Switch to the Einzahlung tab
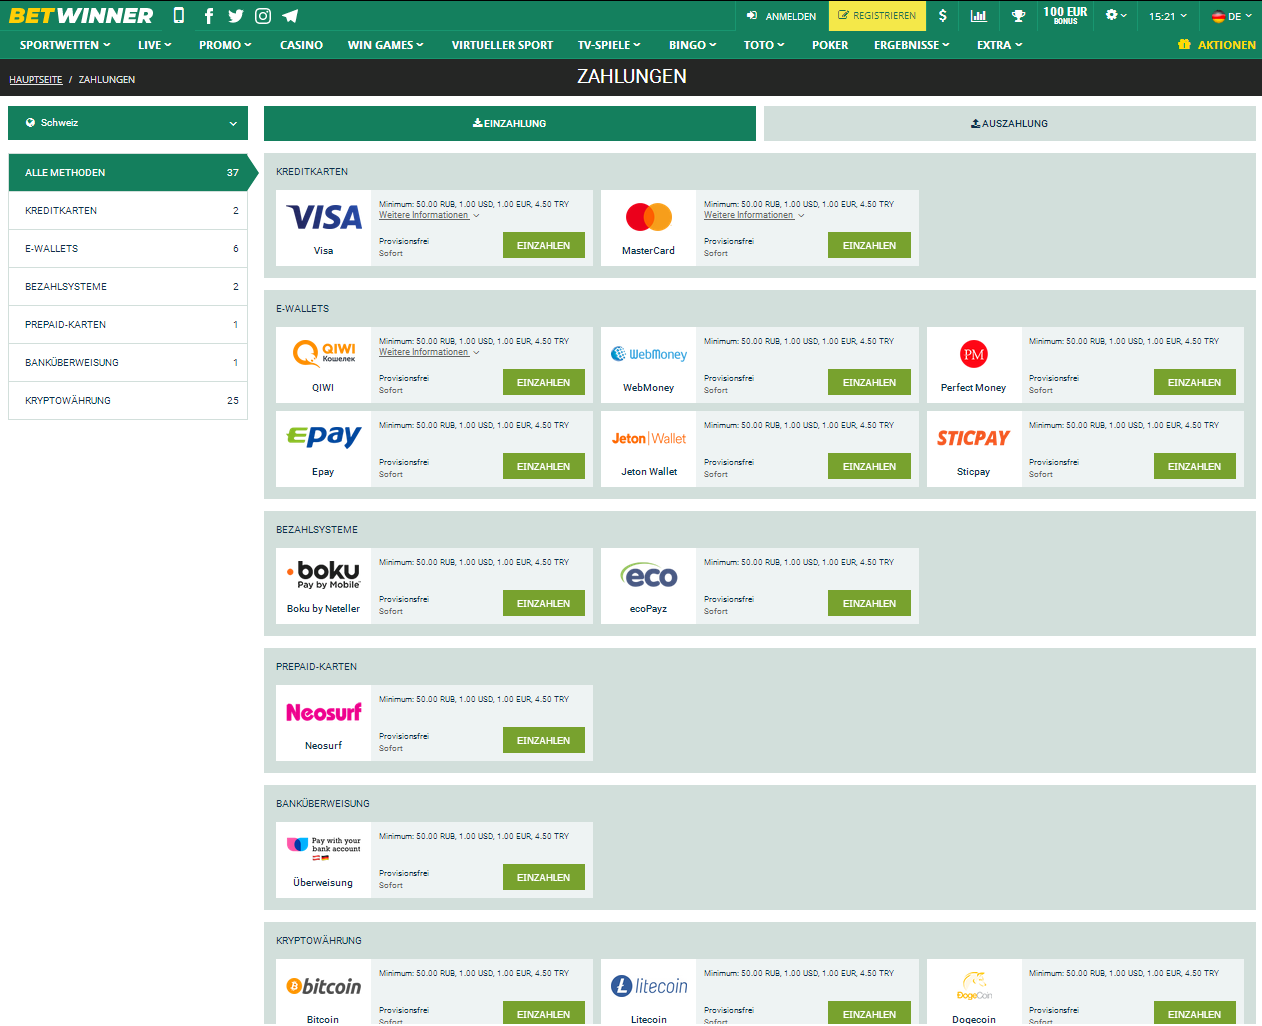Image resolution: width=1262 pixels, height=1026 pixels. (510, 123)
